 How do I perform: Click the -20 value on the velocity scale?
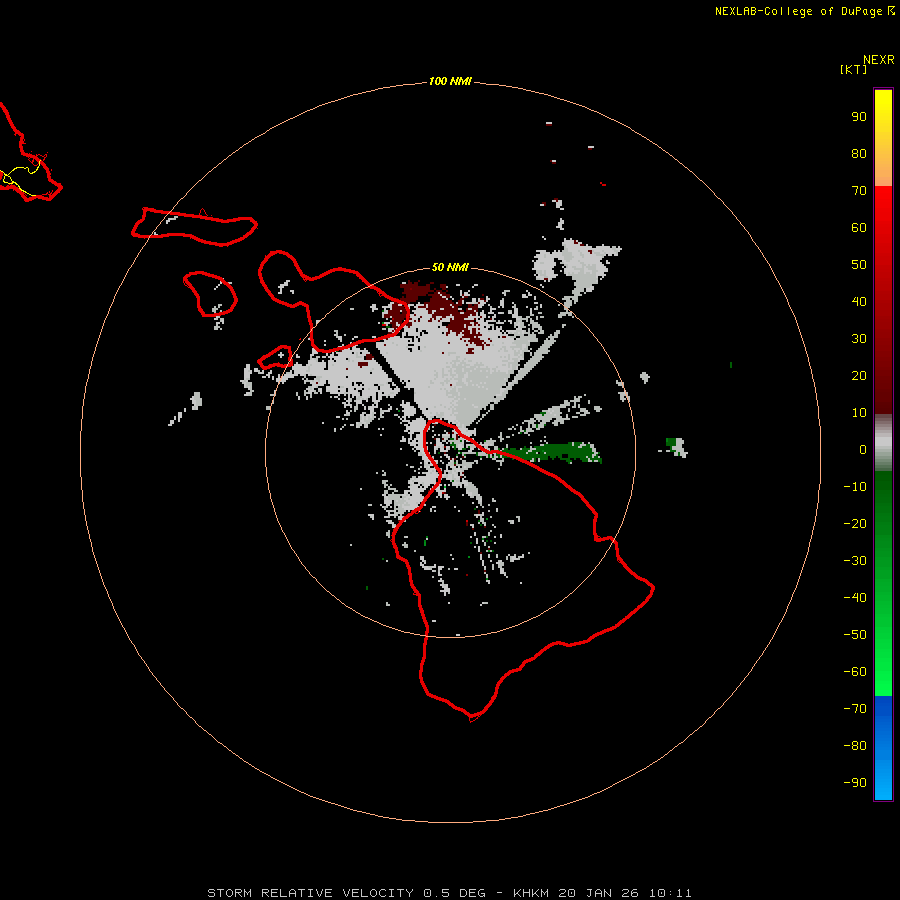[x=855, y=524]
